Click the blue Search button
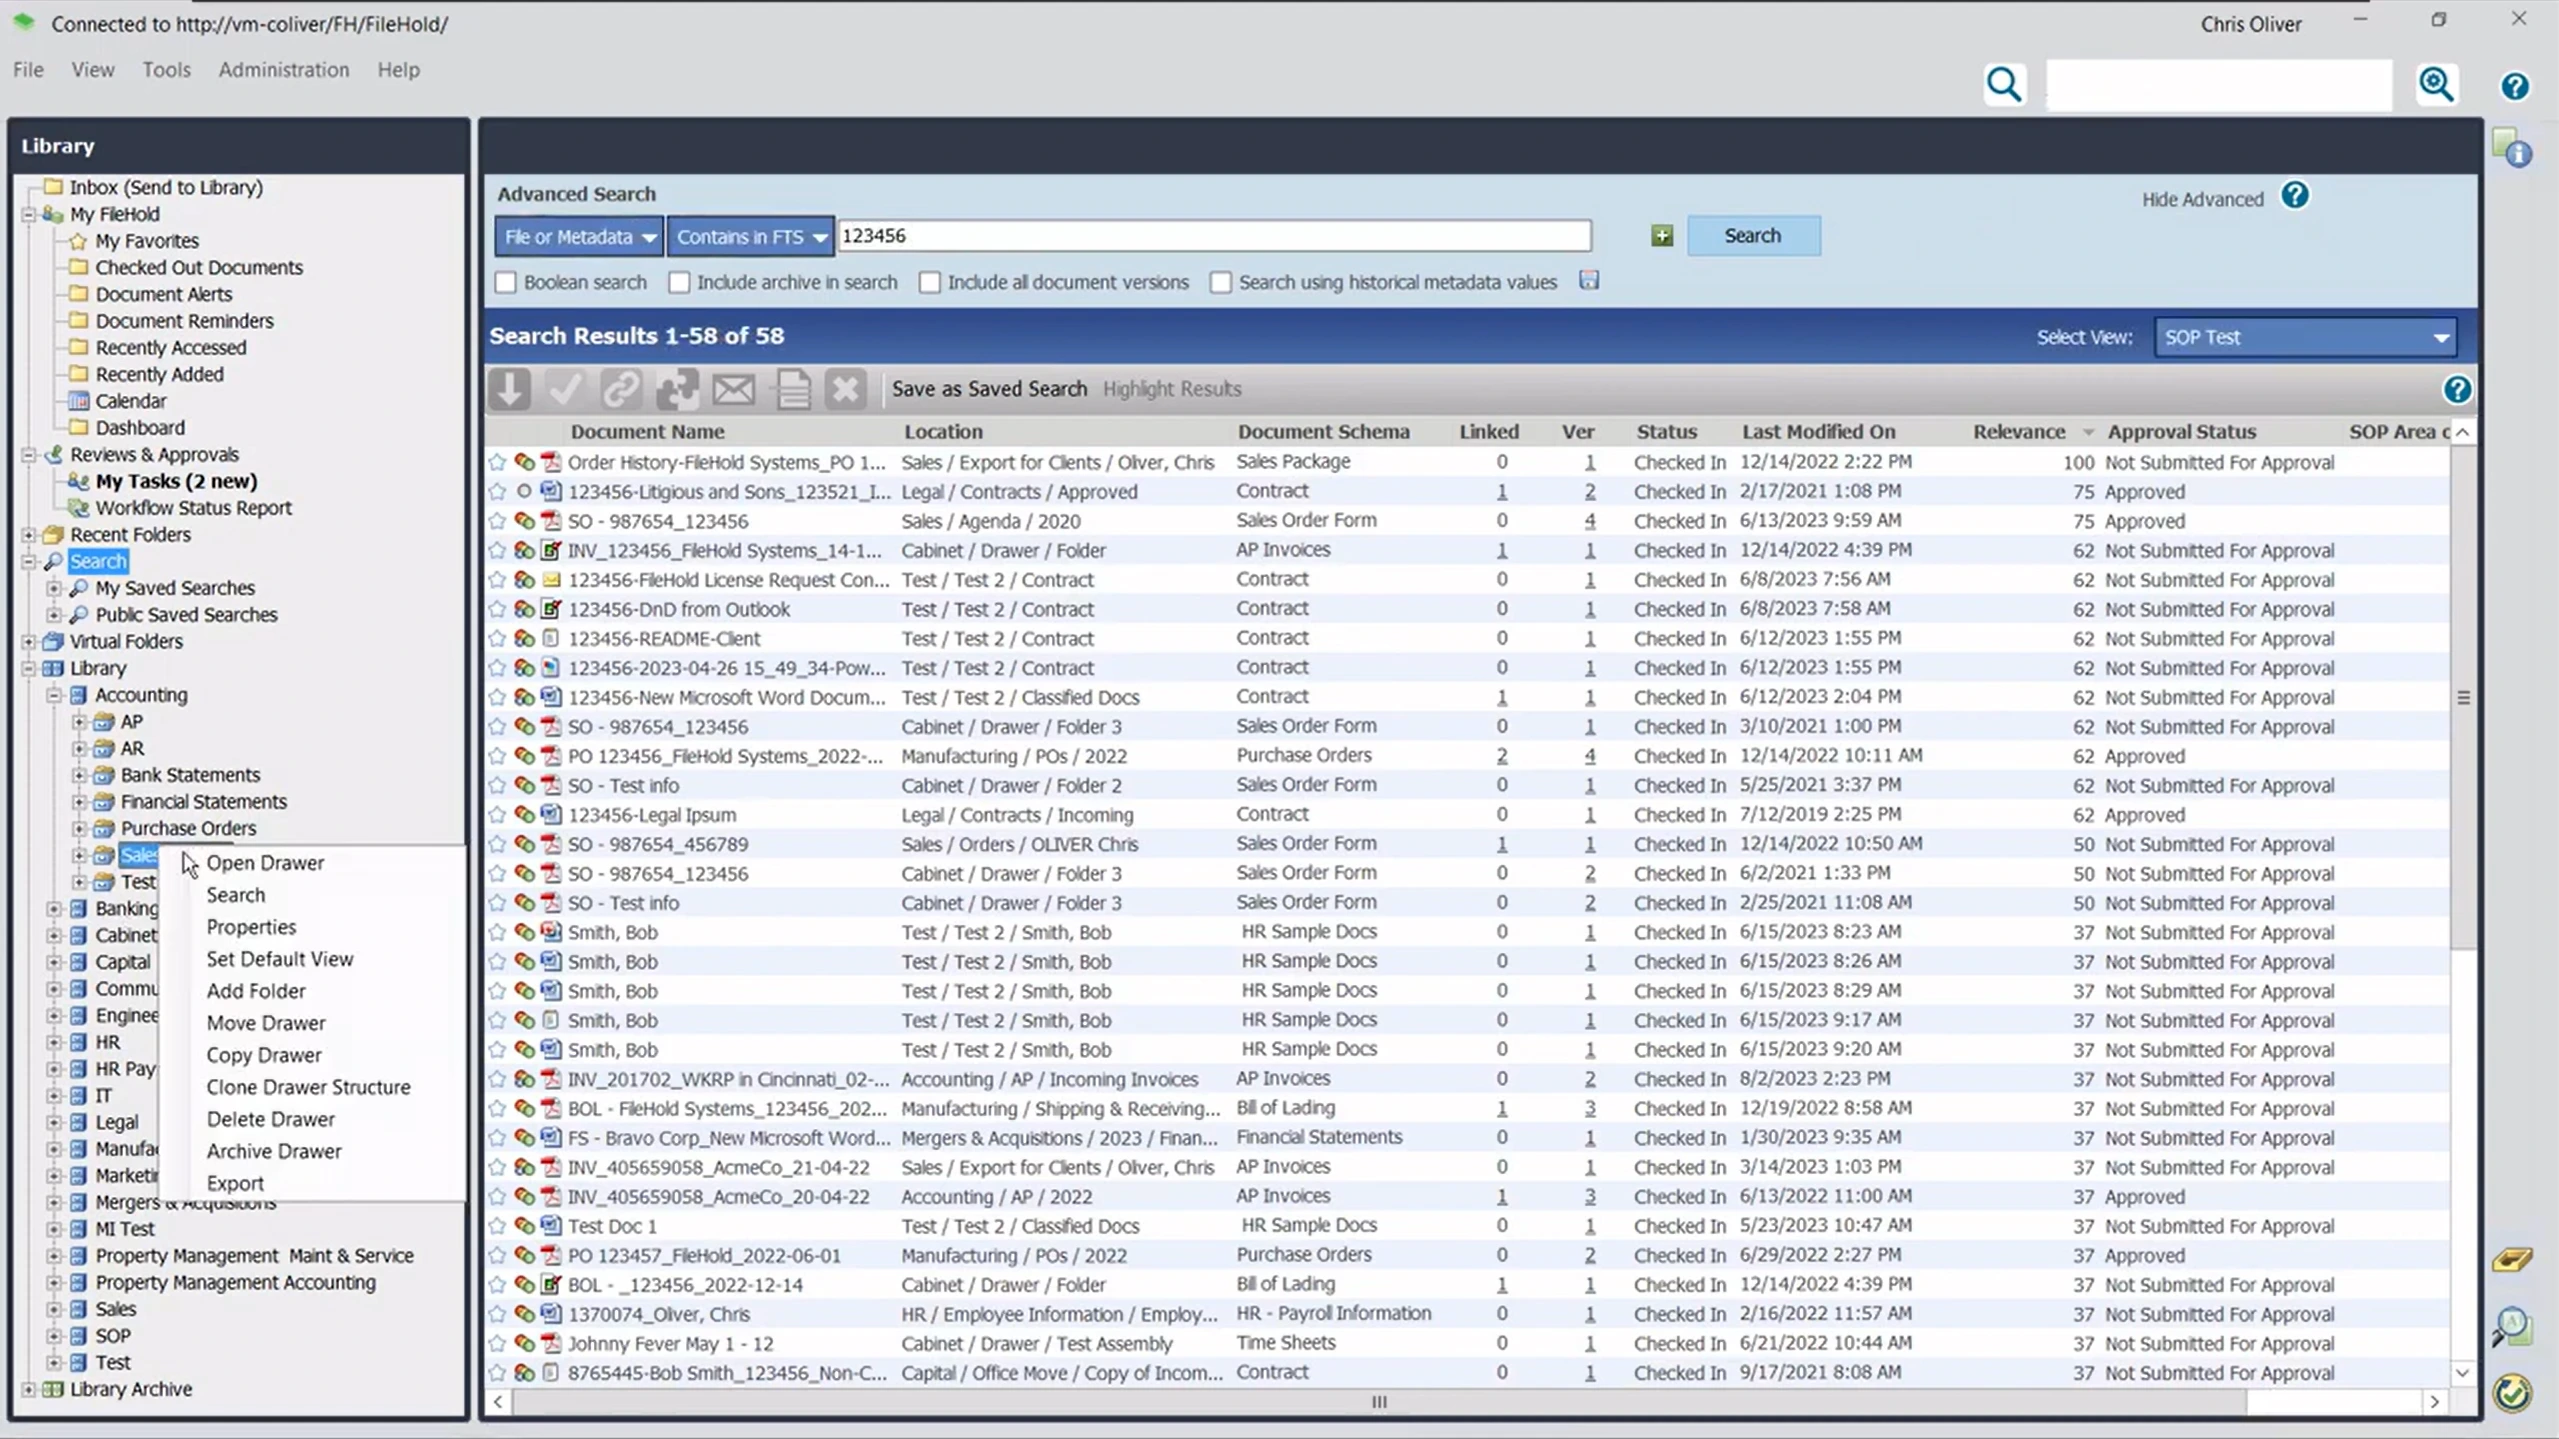 pyautogui.click(x=1753, y=236)
